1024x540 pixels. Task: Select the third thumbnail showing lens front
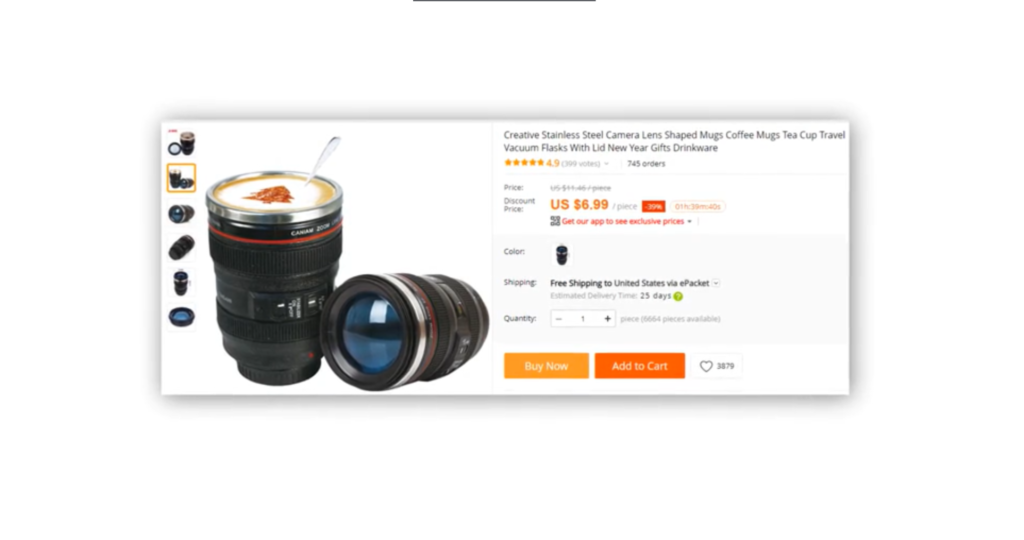coord(181,214)
